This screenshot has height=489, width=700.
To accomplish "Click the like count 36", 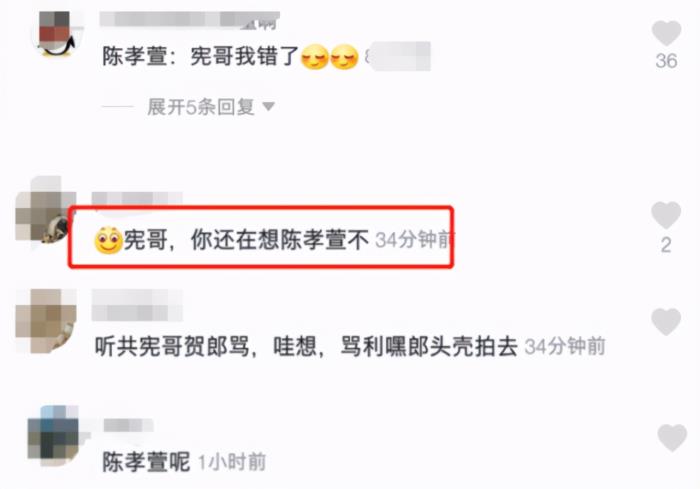I will click(x=667, y=61).
